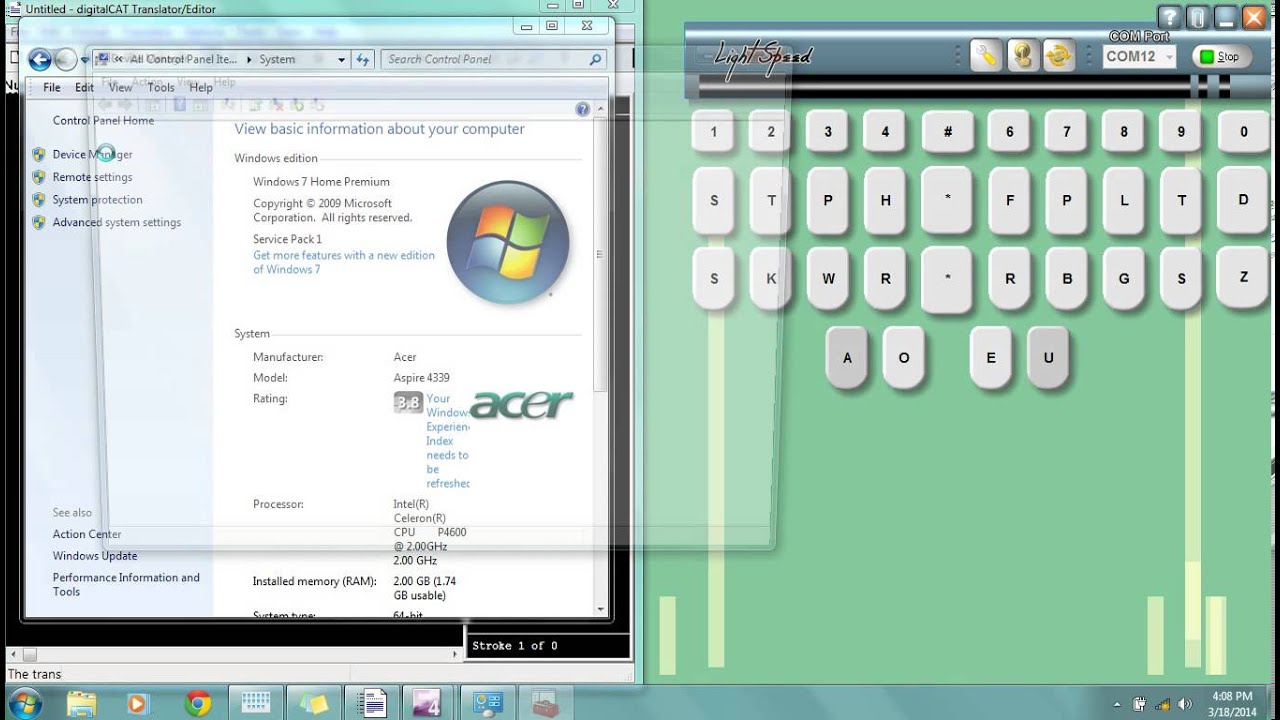Click Get more features with a new edition
The height and width of the screenshot is (720, 1280).
point(344,262)
